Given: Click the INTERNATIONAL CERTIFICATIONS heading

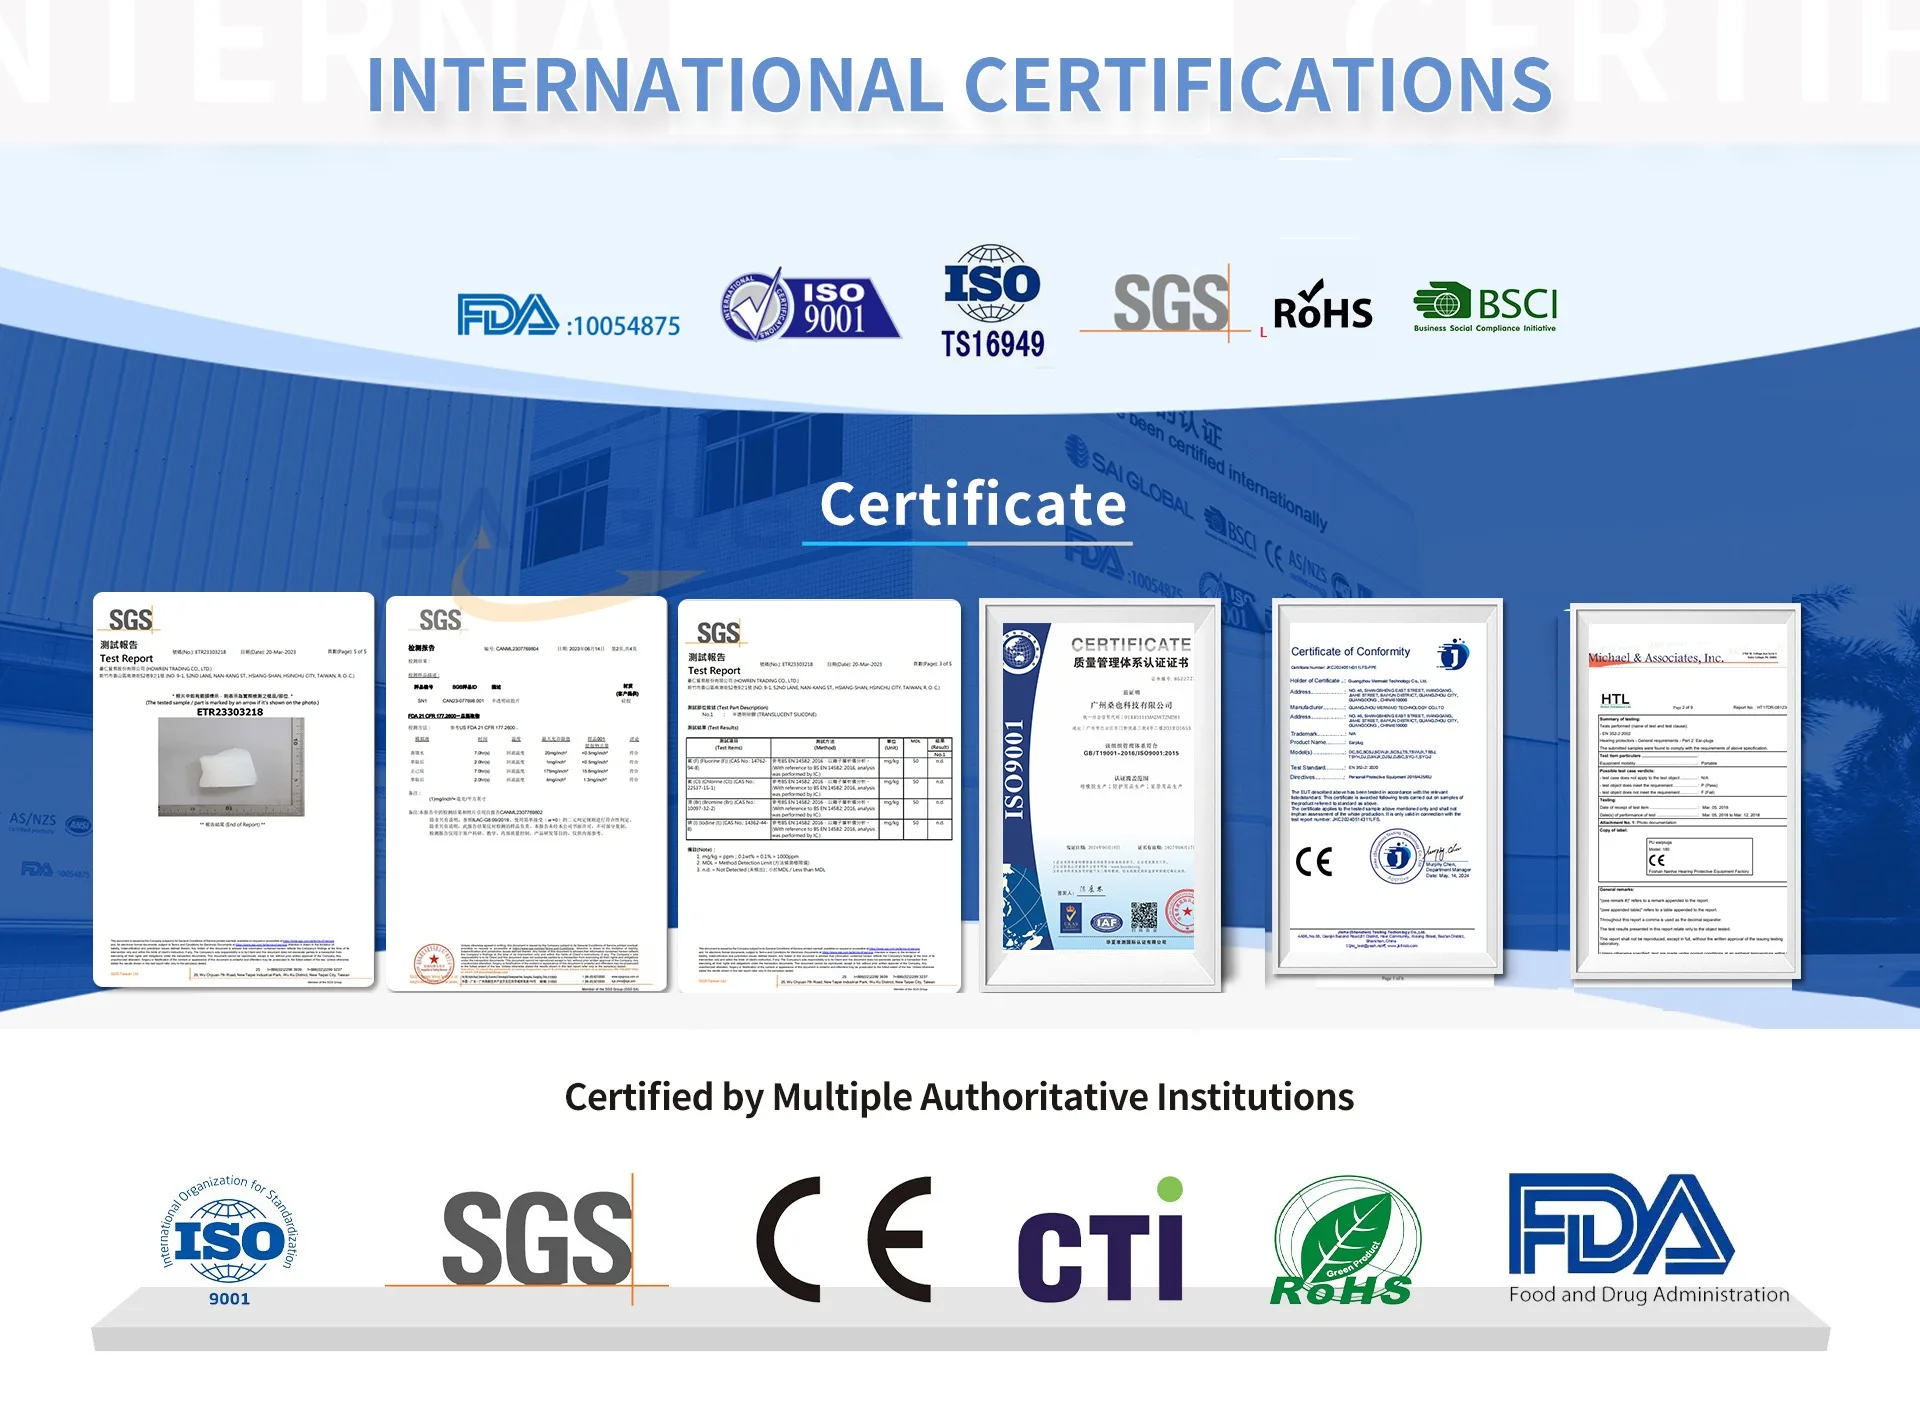Looking at the screenshot, I should tap(960, 85).
